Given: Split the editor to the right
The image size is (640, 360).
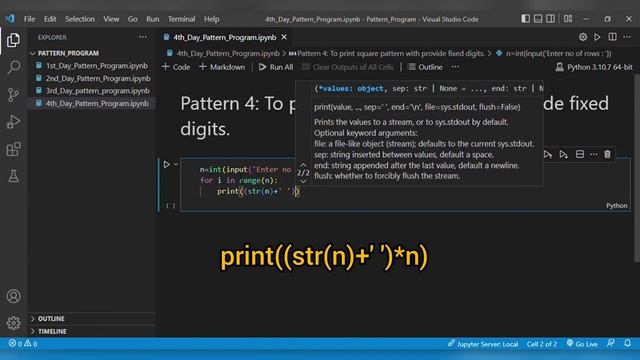Looking at the screenshot, I should tap(612, 37).
